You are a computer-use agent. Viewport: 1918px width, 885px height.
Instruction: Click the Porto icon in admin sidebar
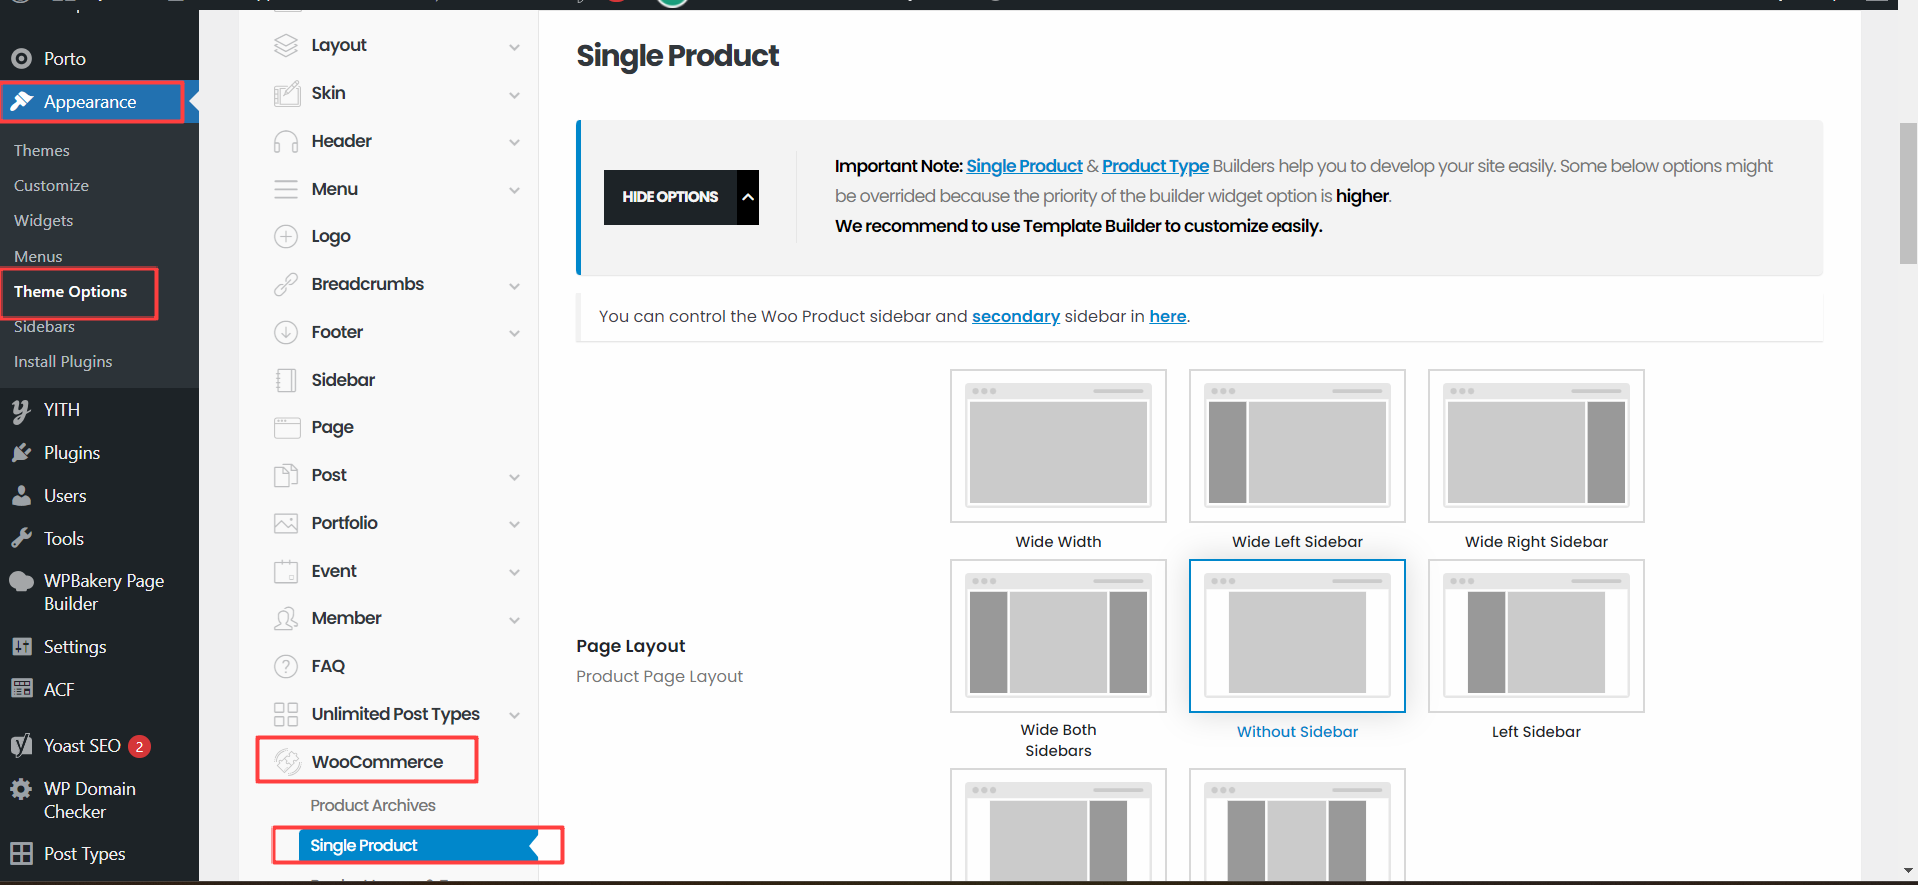click(22, 59)
